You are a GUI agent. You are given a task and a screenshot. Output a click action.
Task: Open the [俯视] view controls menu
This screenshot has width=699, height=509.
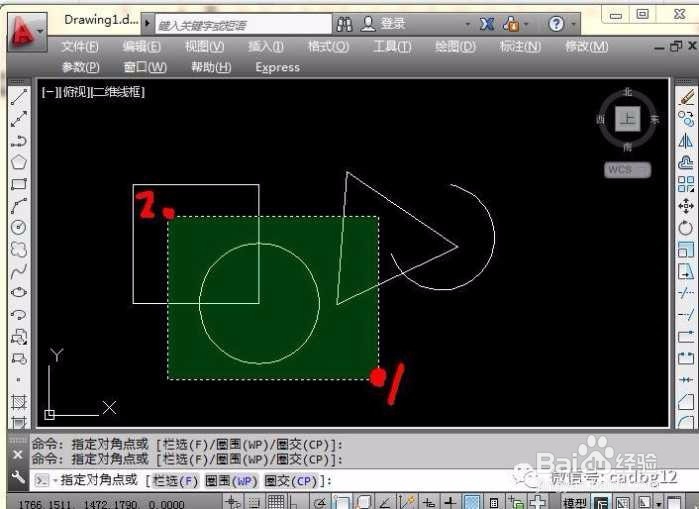[x=76, y=92]
